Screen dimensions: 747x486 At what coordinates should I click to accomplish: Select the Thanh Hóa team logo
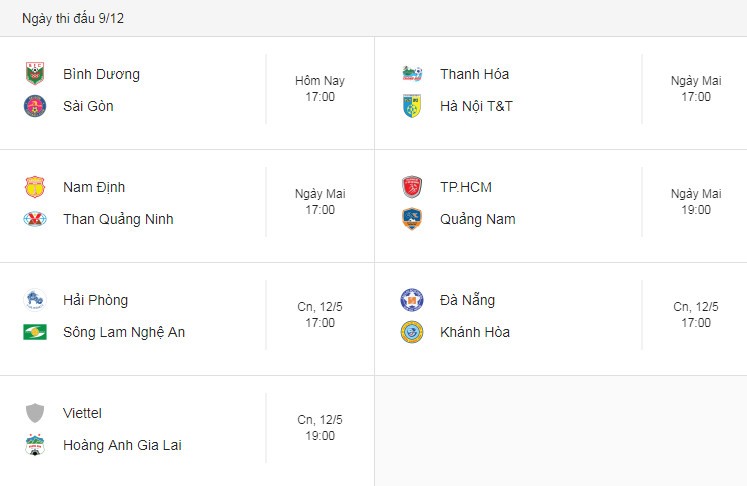pos(412,74)
